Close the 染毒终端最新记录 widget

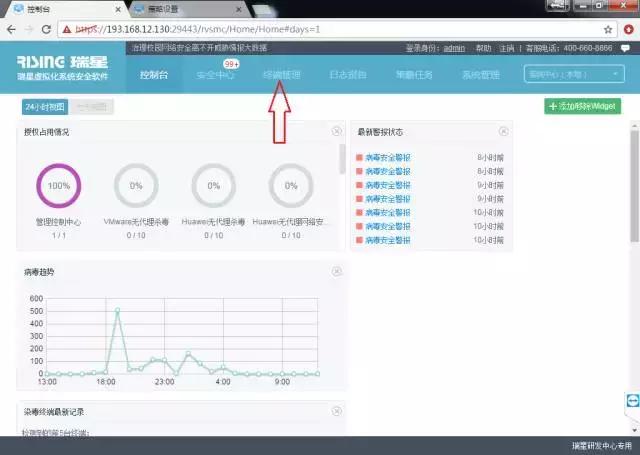coord(336,411)
